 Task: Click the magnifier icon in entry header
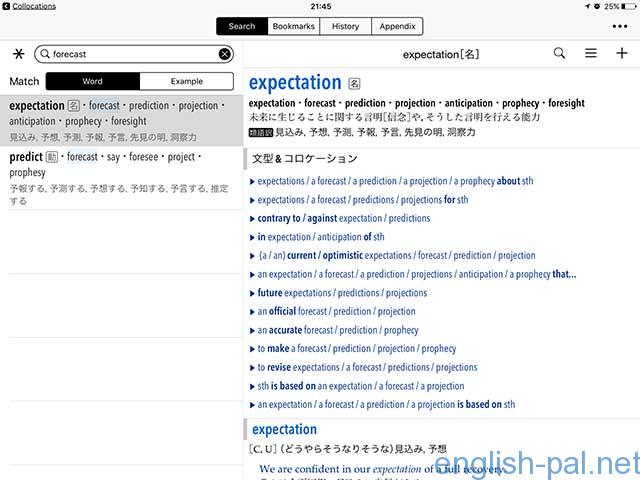point(559,54)
